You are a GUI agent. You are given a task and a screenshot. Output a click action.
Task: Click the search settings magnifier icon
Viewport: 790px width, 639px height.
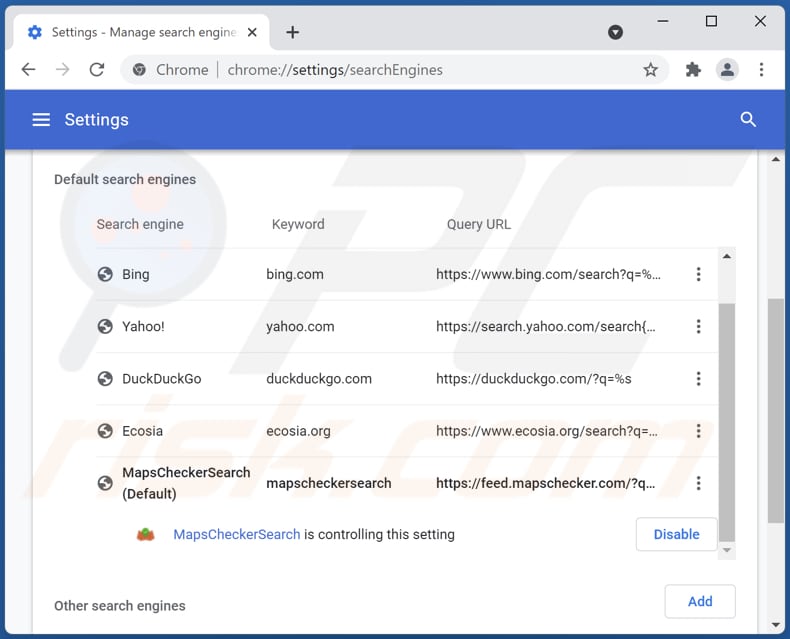[748, 120]
